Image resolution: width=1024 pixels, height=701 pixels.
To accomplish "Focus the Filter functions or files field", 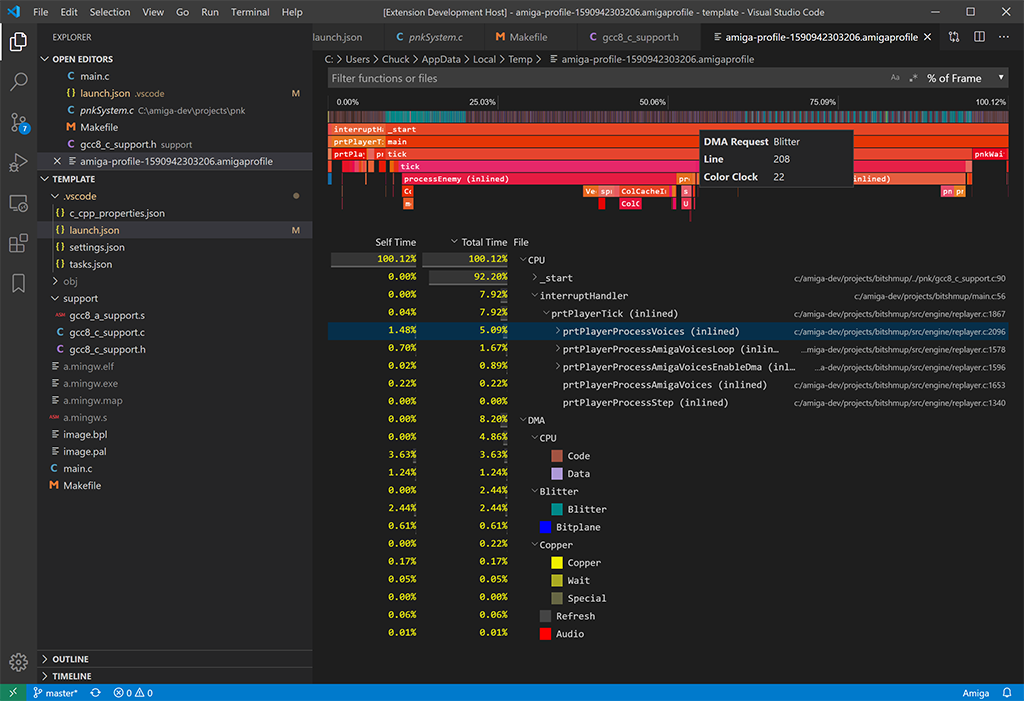I will pos(607,78).
